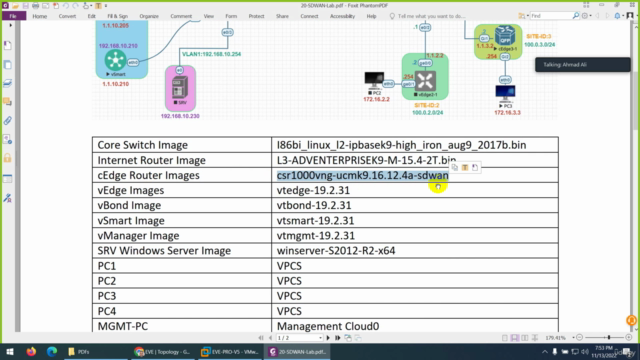Open the Accessibility ribbon tab
The image size is (640, 360).
[342, 16]
